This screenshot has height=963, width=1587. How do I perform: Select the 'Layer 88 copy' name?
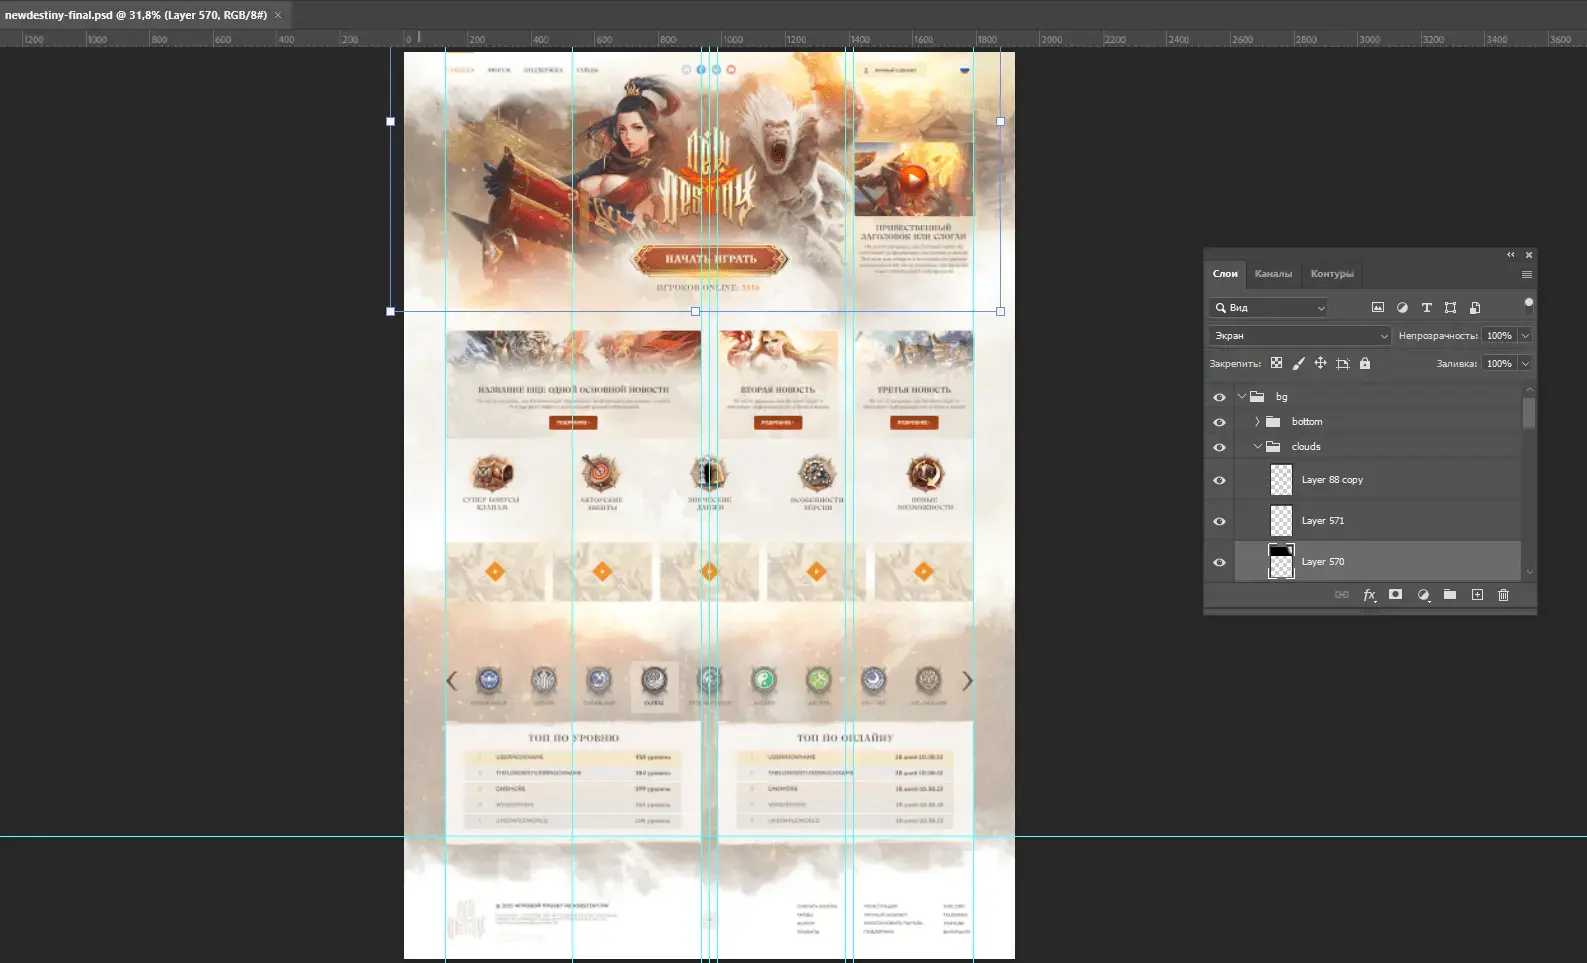coord(1332,480)
